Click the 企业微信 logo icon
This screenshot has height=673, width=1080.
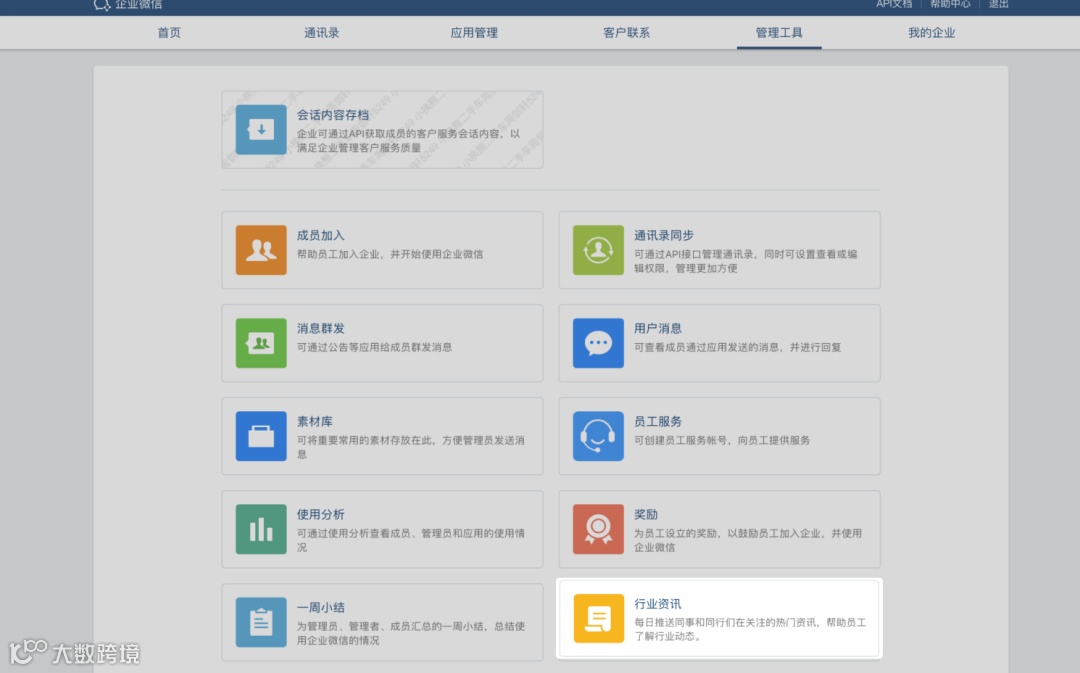(x=102, y=5)
